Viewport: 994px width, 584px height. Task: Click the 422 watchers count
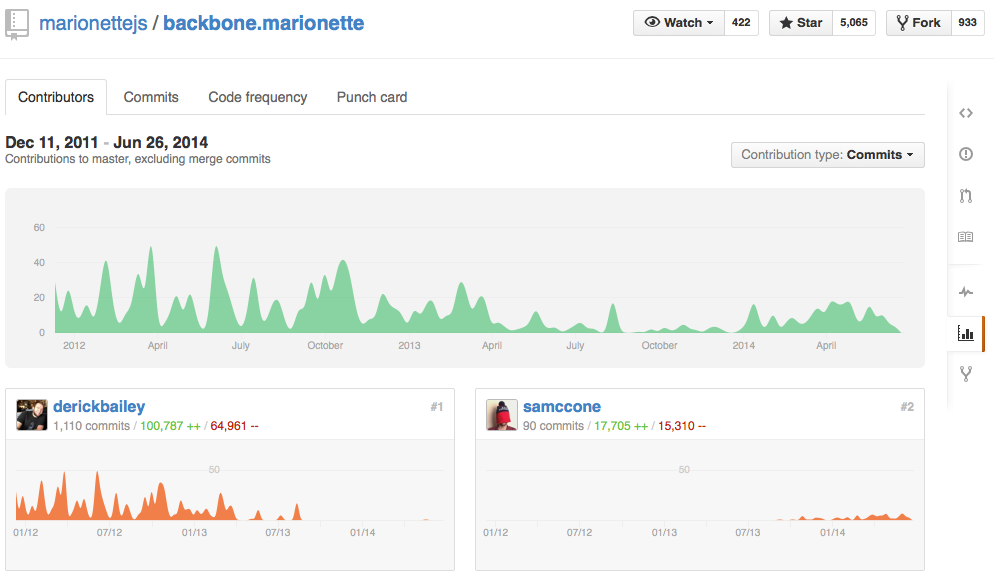(741, 23)
